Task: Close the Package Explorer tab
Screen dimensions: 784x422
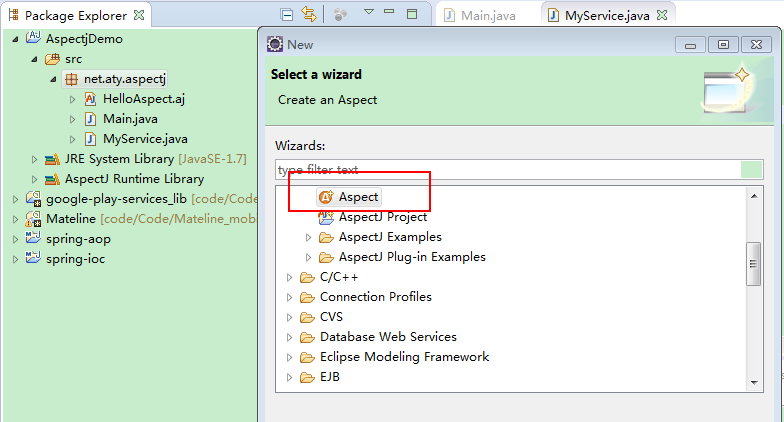Action: click(139, 15)
